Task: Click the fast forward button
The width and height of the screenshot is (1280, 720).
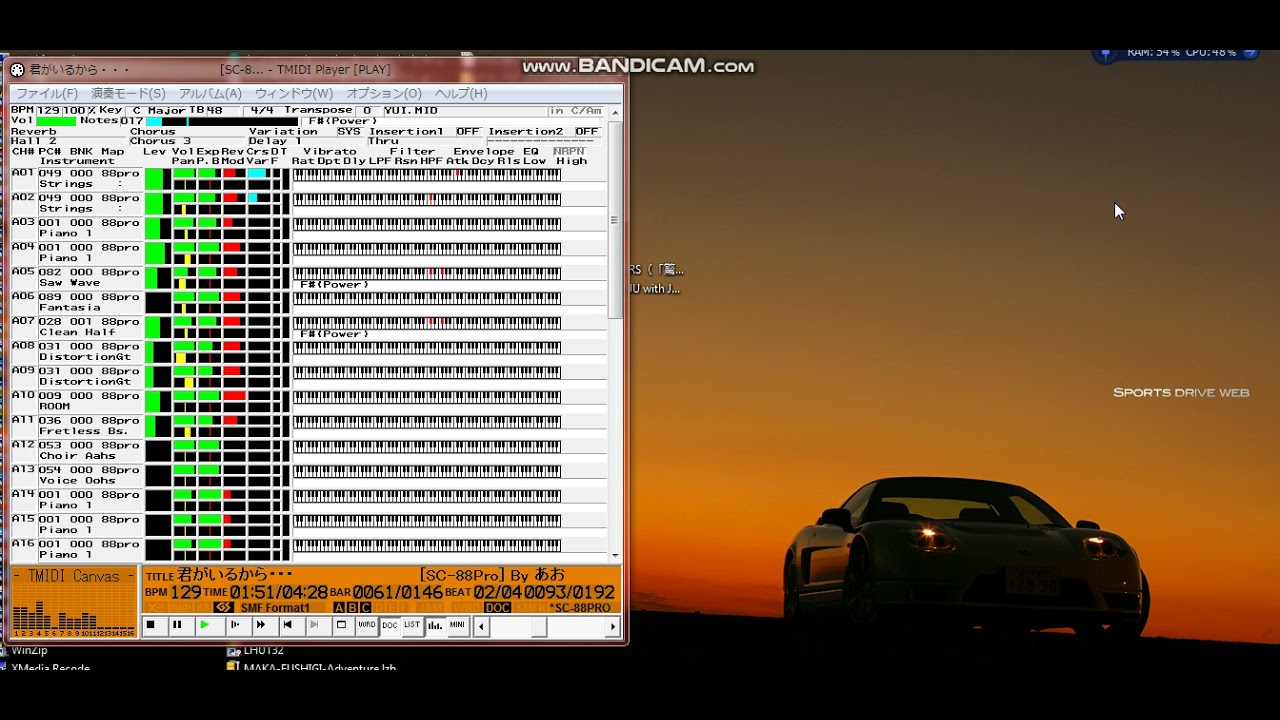Action: [260, 625]
